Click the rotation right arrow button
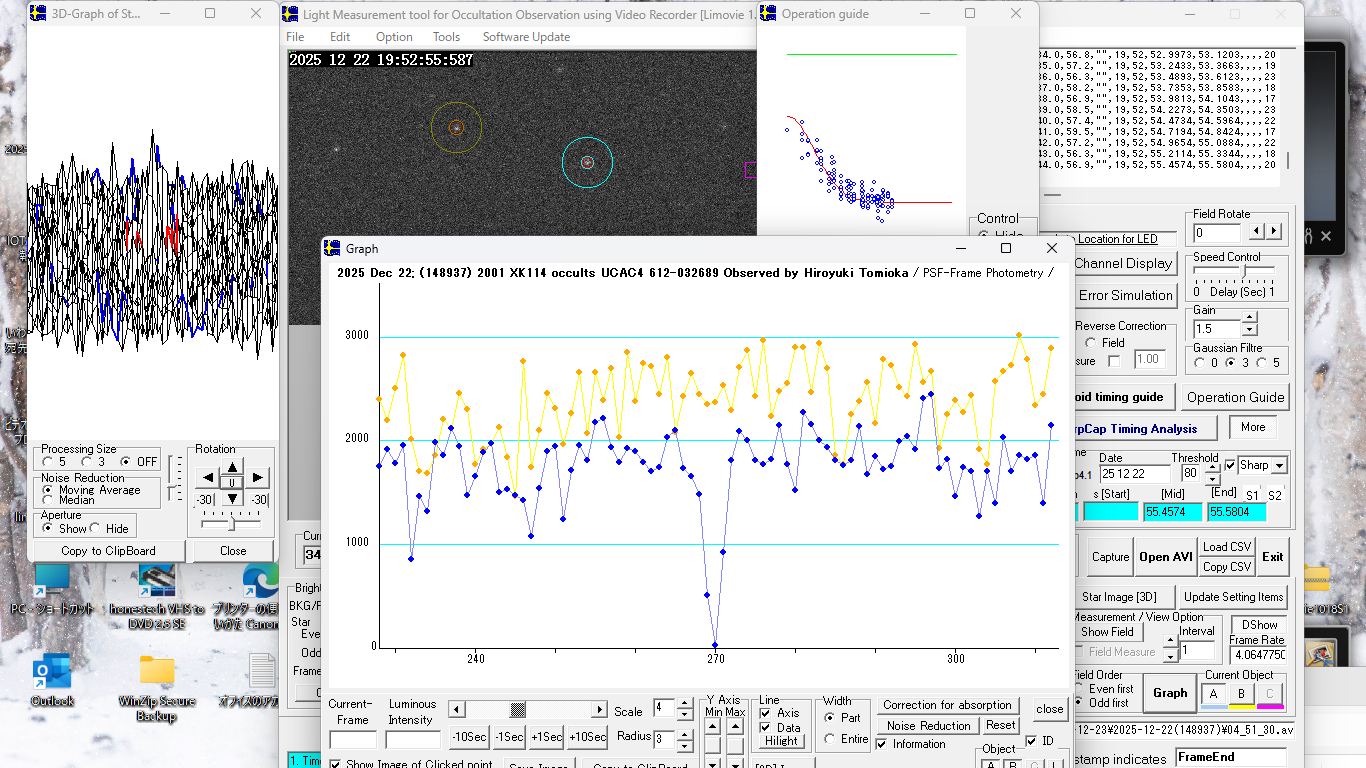Image resolution: width=1366 pixels, height=768 pixels. click(258, 478)
